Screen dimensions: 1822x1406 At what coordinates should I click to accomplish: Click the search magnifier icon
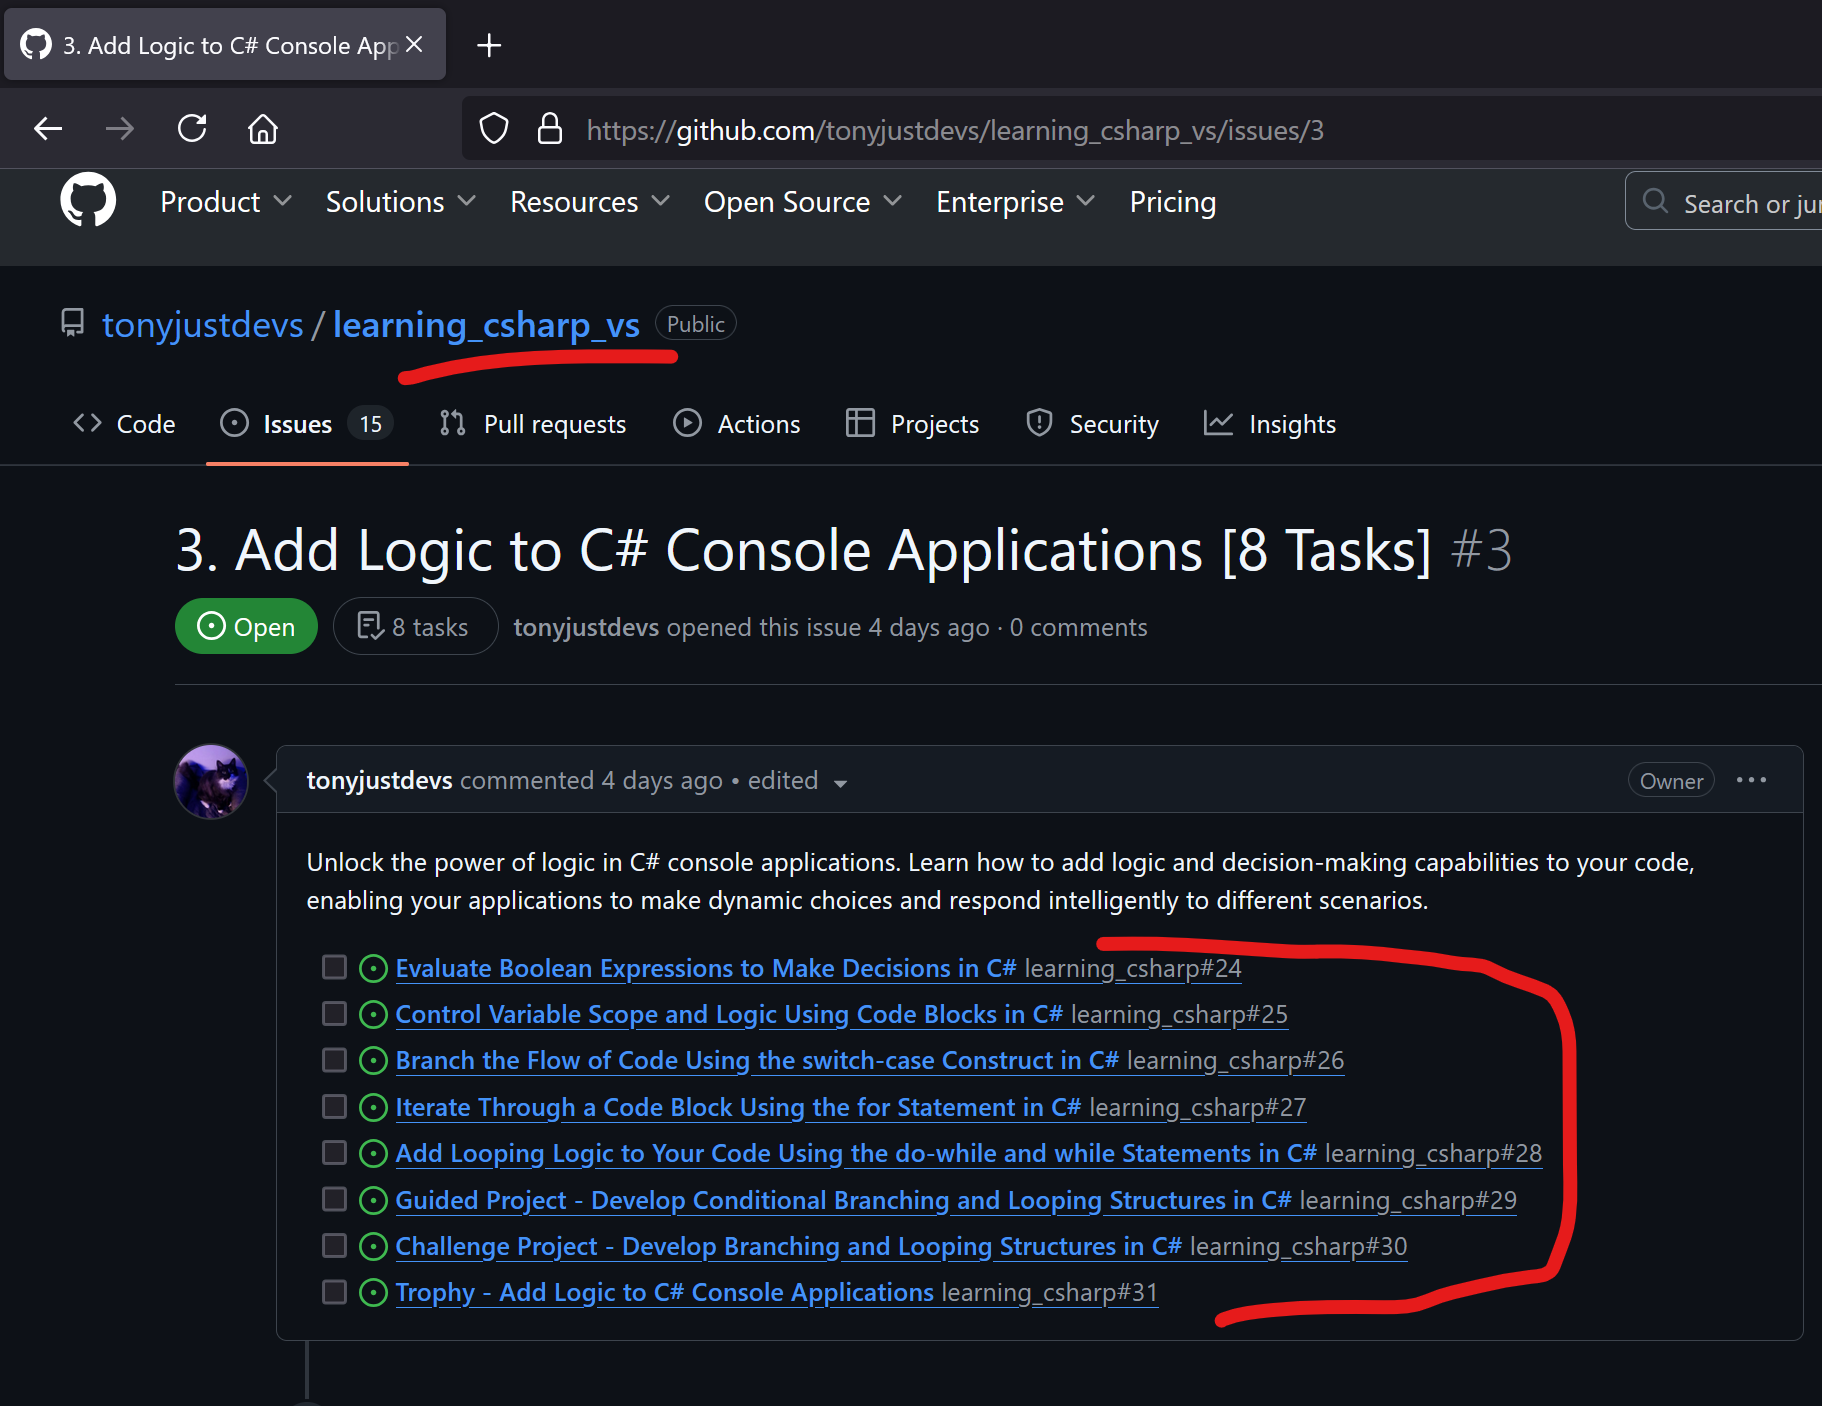(x=1655, y=201)
